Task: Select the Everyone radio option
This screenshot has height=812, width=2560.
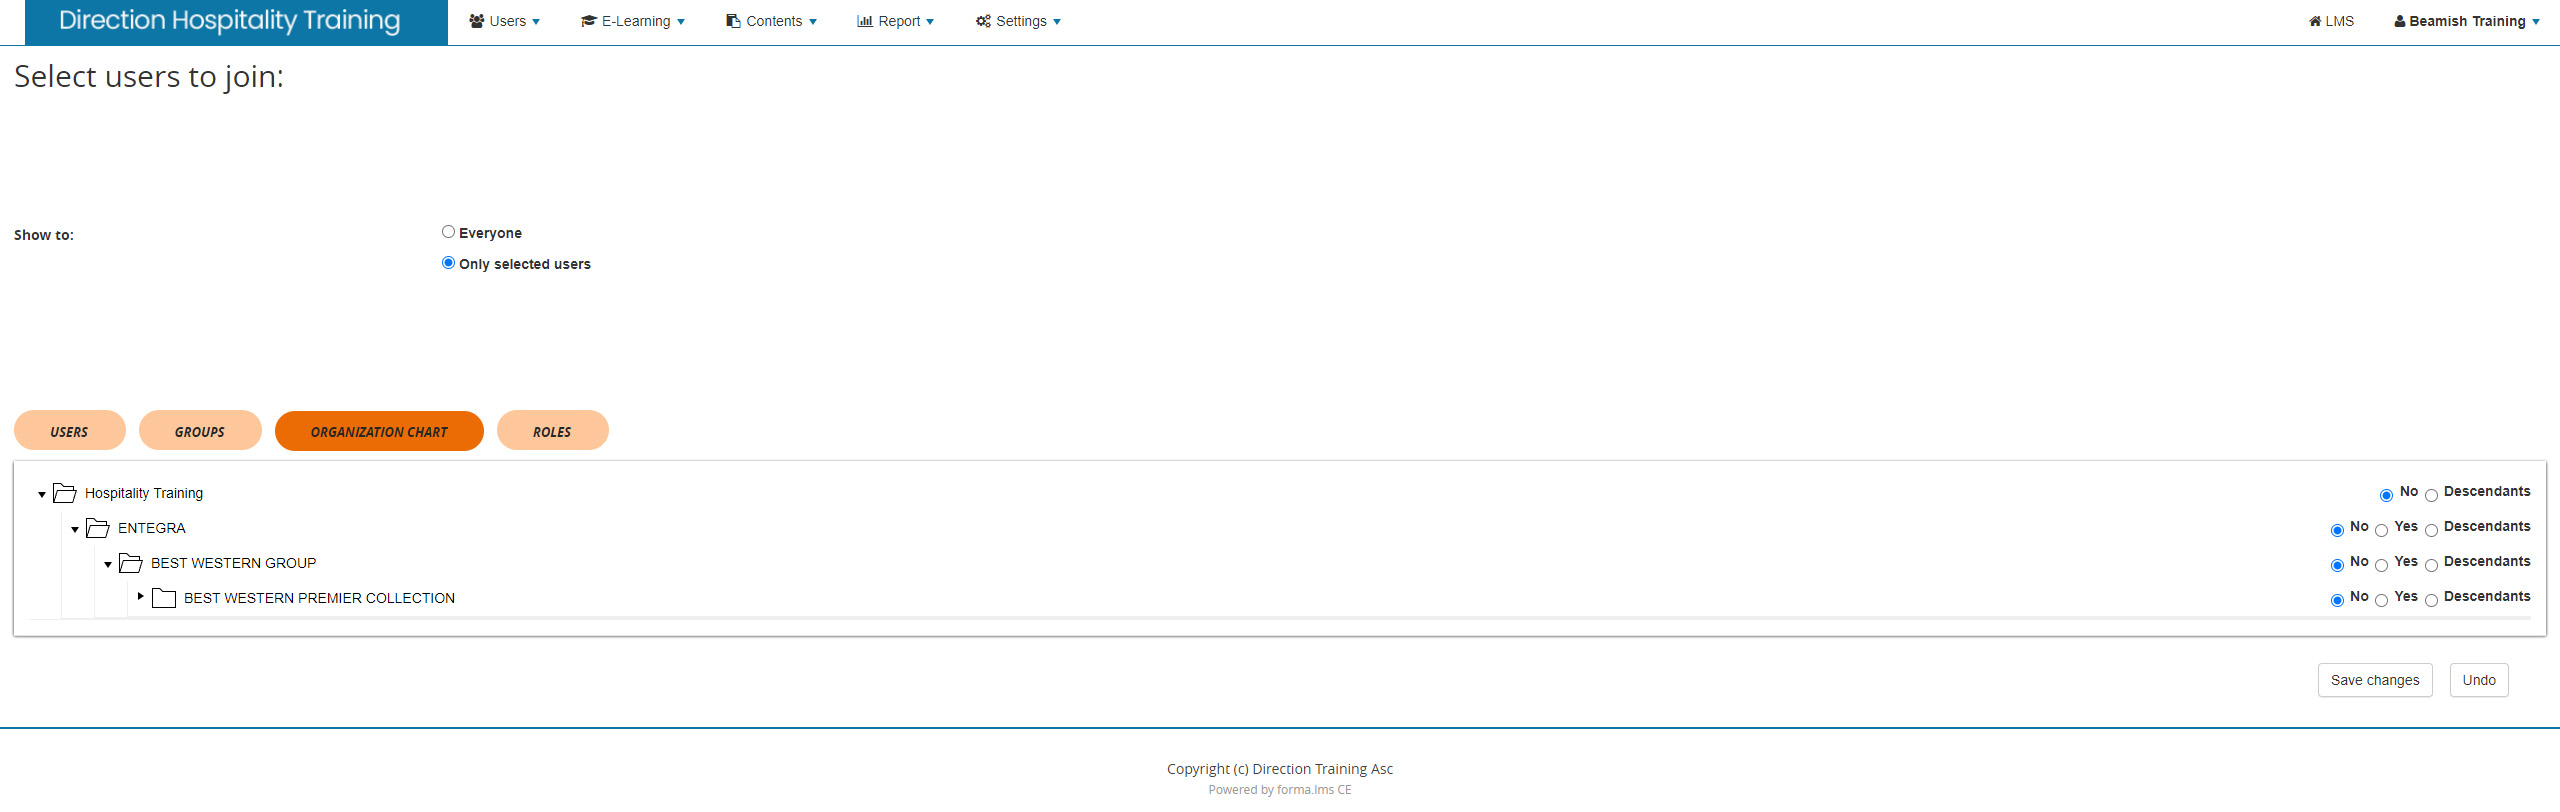Action: [x=448, y=232]
